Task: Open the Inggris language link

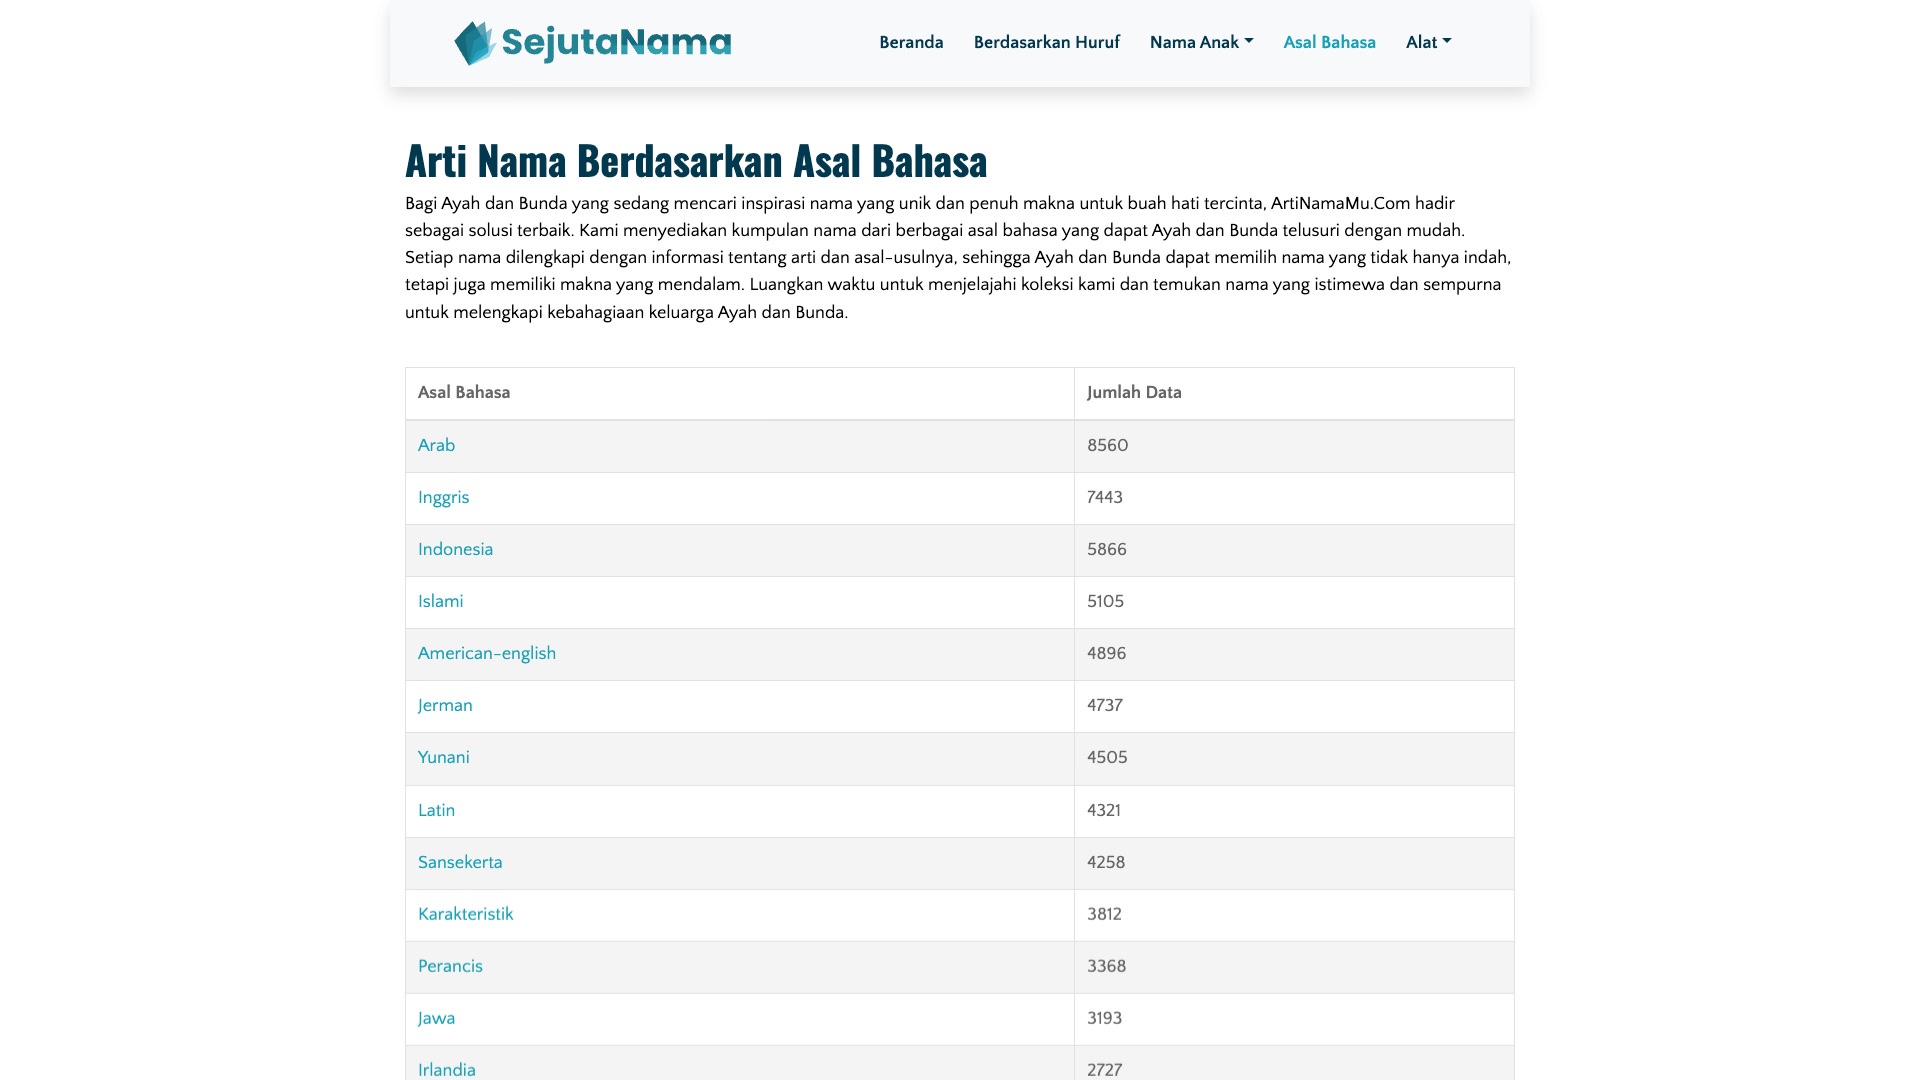Action: [x=443, y=497]
